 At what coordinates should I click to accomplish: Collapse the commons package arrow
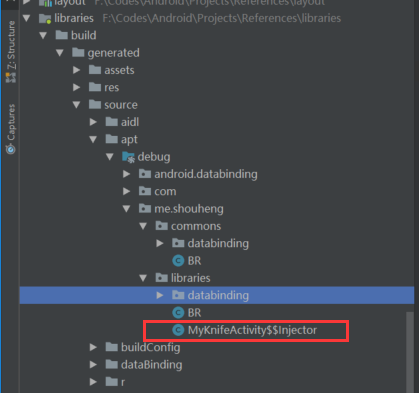pos(143,226)
